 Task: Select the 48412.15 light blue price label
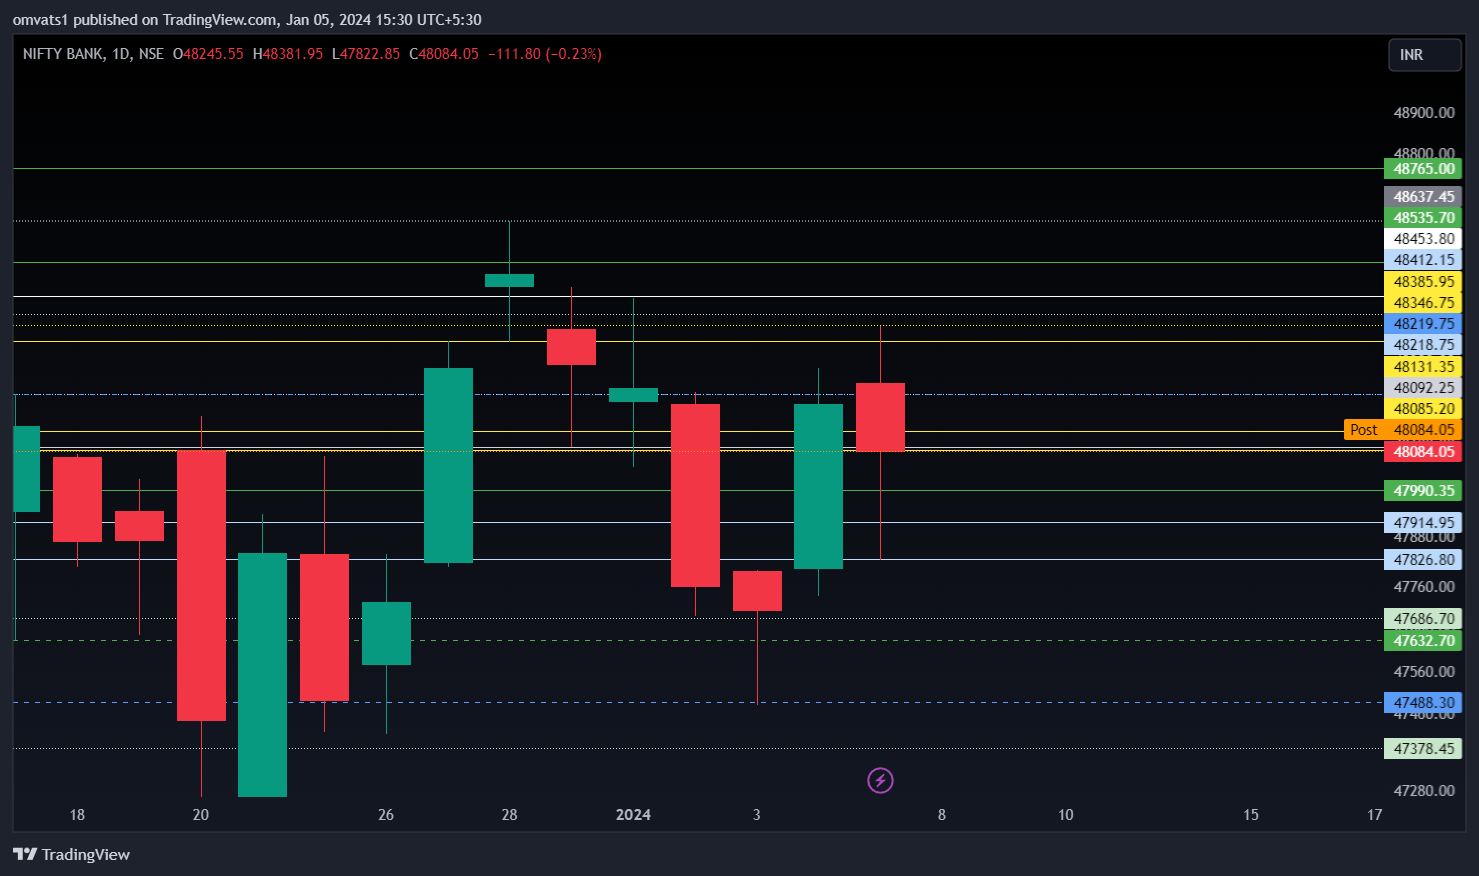point(1423,260)
